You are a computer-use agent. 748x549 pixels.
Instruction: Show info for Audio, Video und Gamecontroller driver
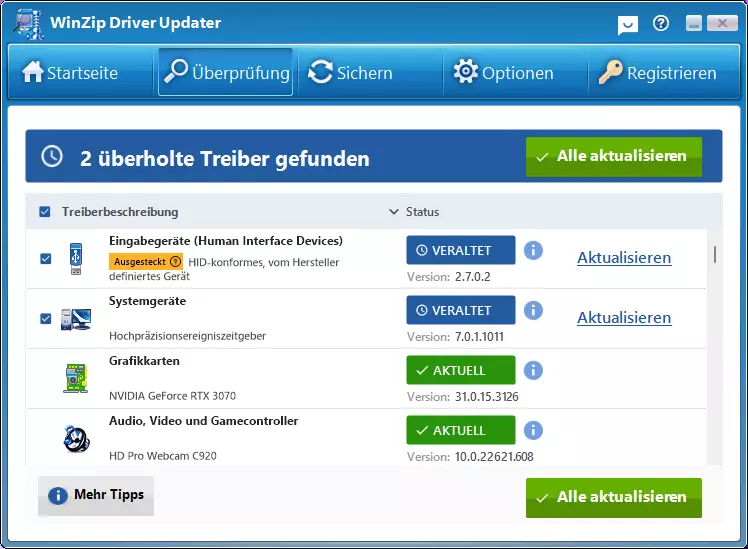pos(533,430)
